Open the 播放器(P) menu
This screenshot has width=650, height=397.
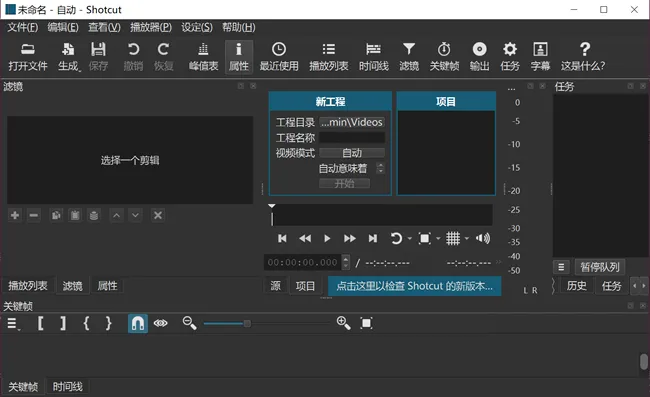(x=151, y=27)
